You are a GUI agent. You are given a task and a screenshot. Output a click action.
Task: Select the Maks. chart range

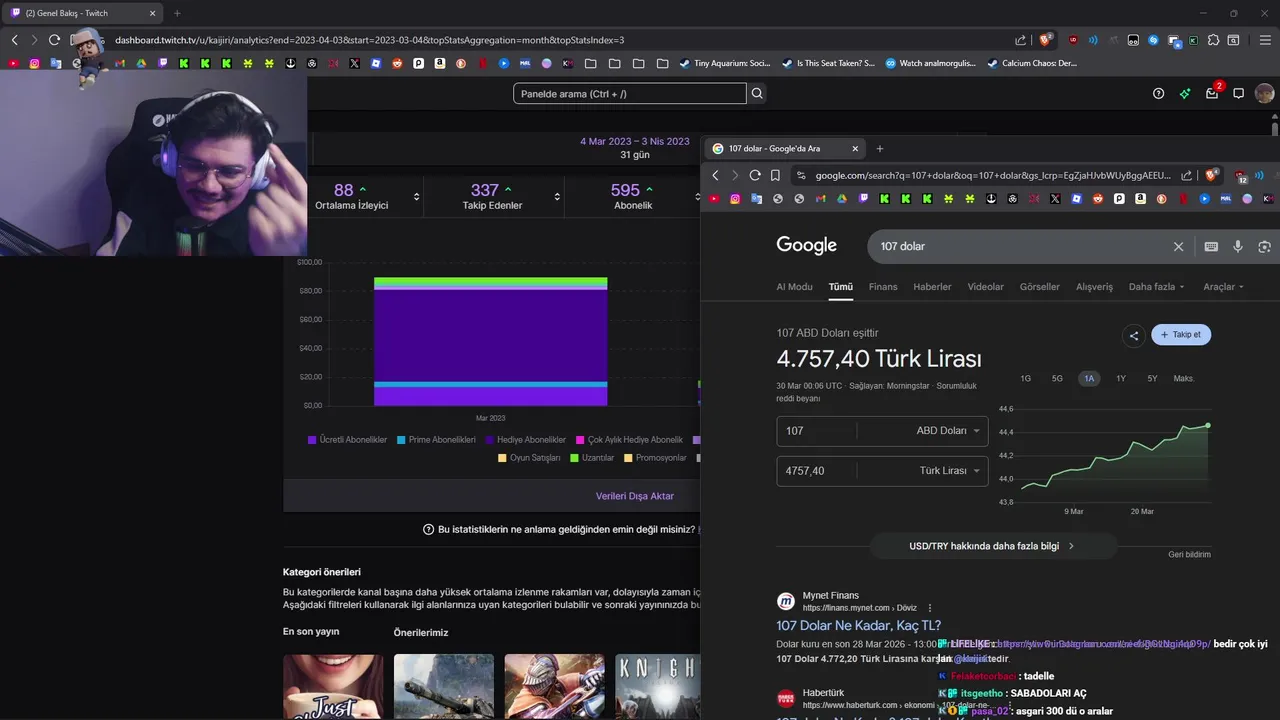(1183, 379)
